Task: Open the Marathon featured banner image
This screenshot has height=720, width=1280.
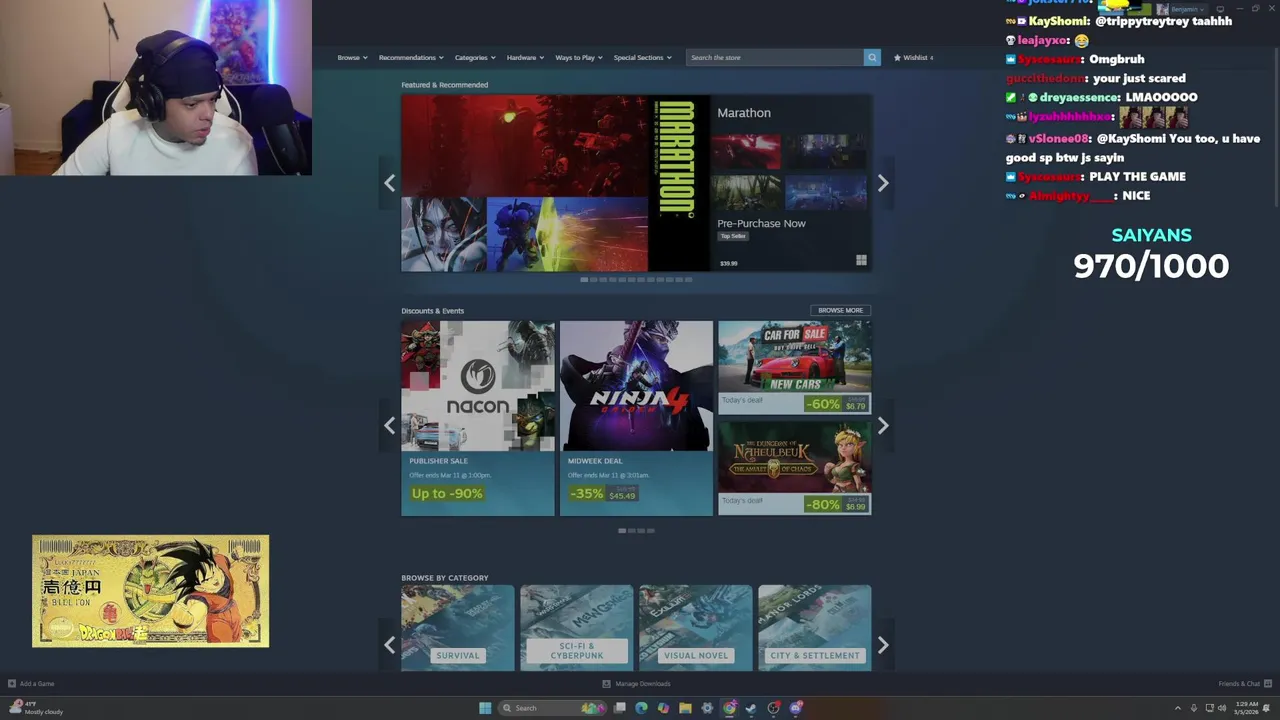Action: point(555,183)
